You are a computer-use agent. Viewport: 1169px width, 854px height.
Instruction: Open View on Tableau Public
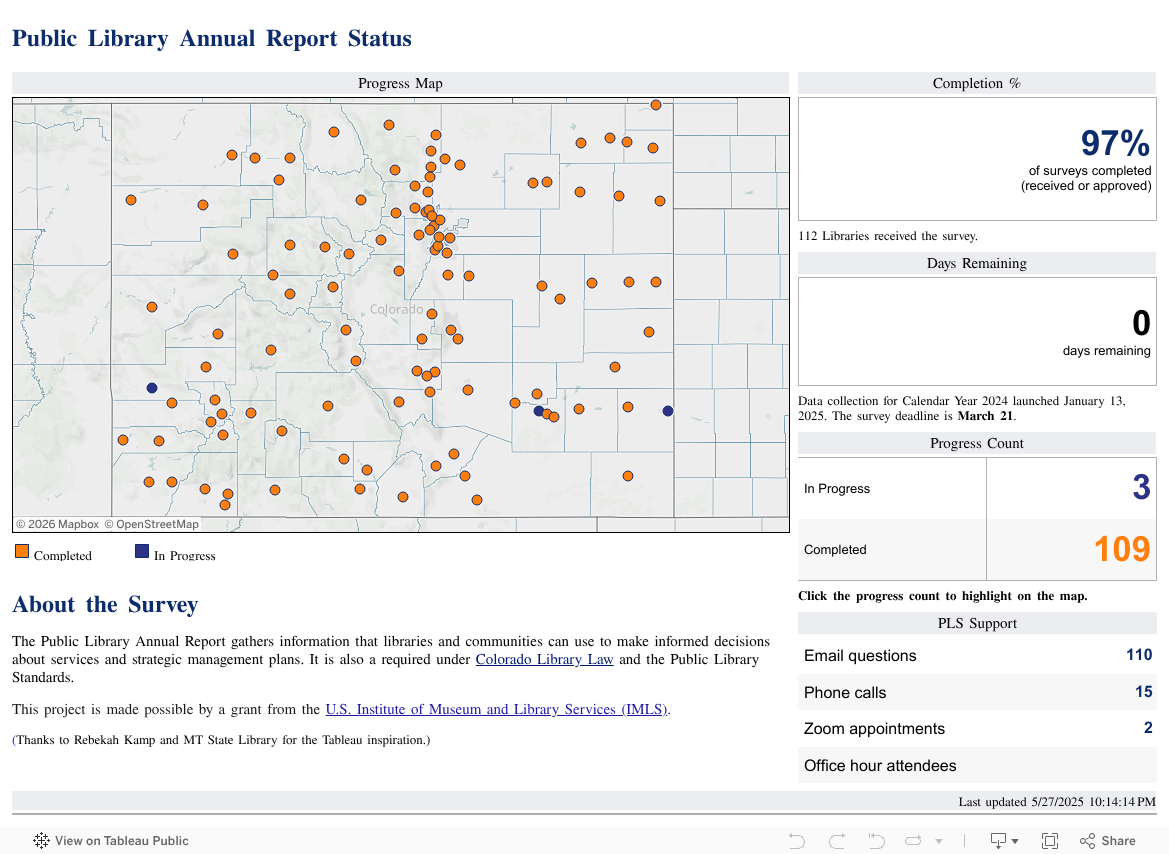tap(121, 841)
